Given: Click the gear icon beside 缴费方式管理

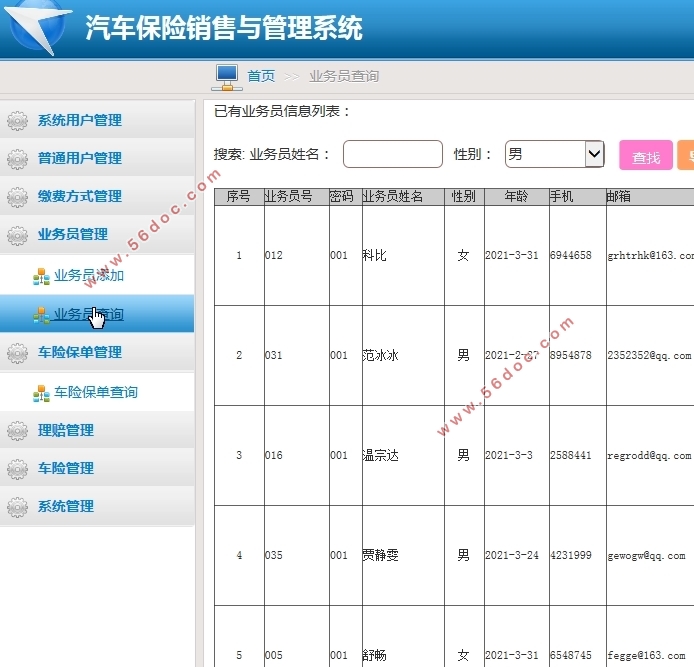Looking at the screenshot, I should point(17,197).
